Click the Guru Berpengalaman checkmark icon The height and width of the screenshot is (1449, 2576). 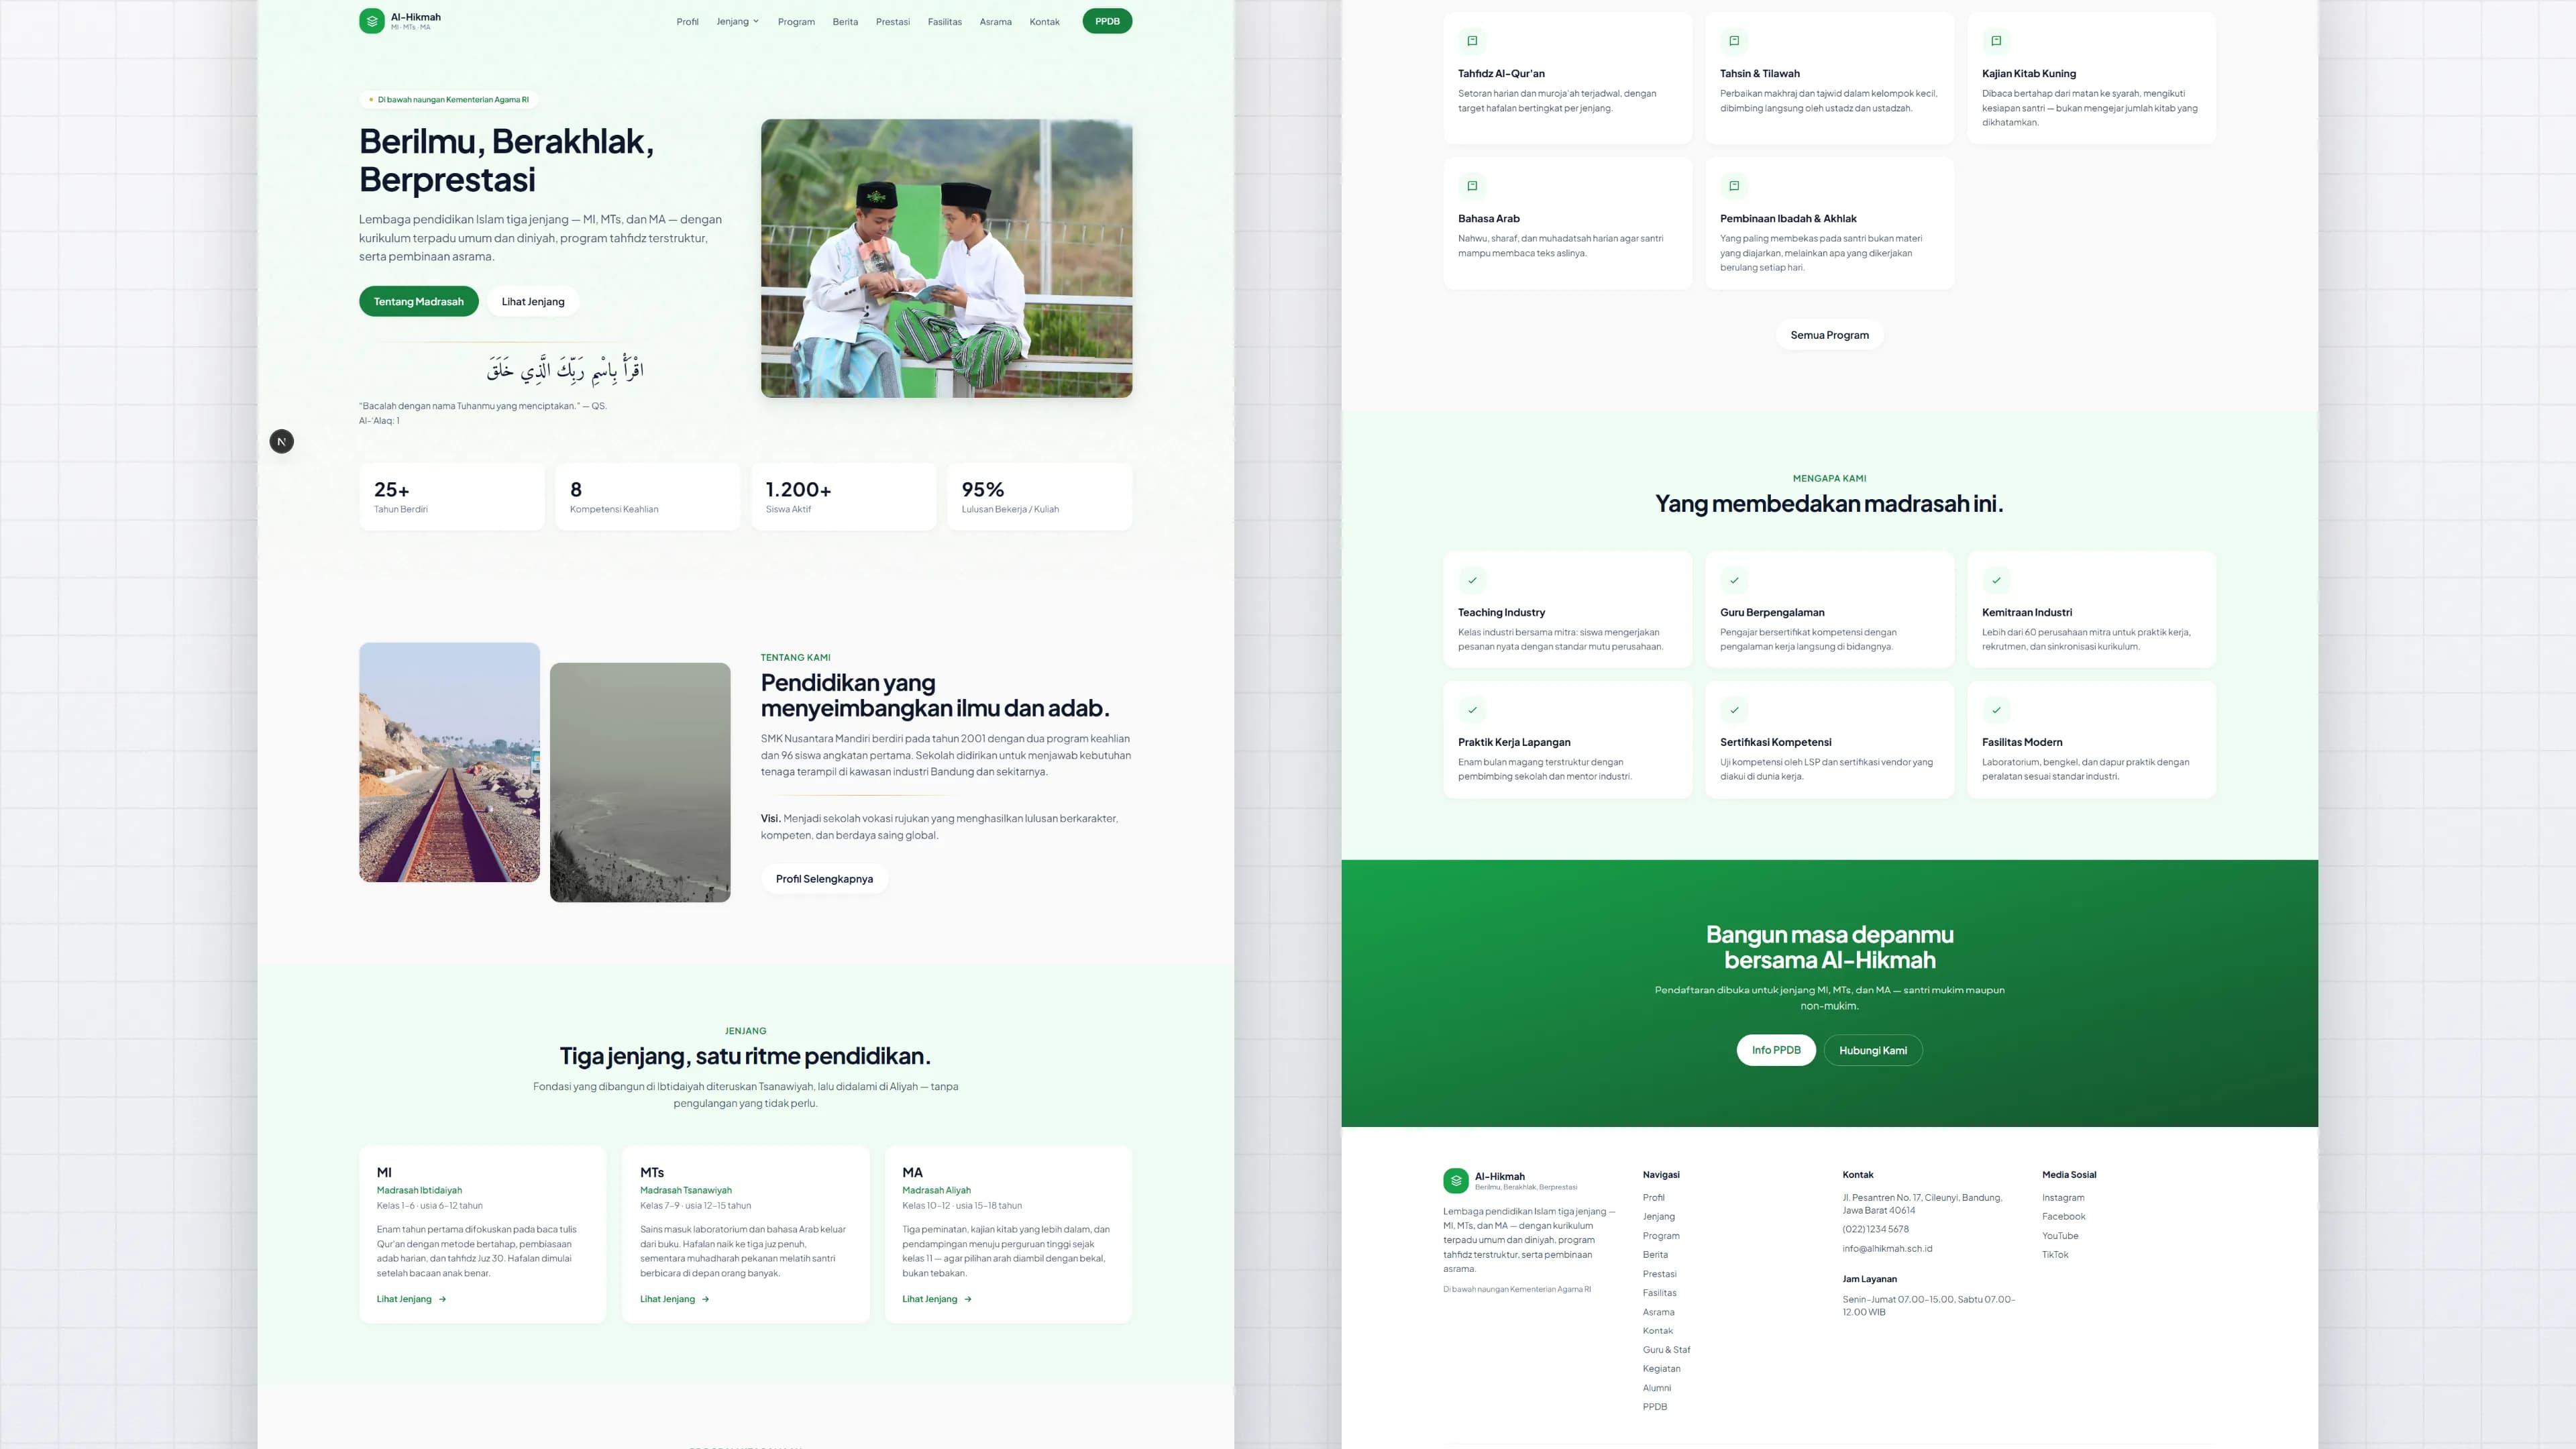tap(1734, 580)
